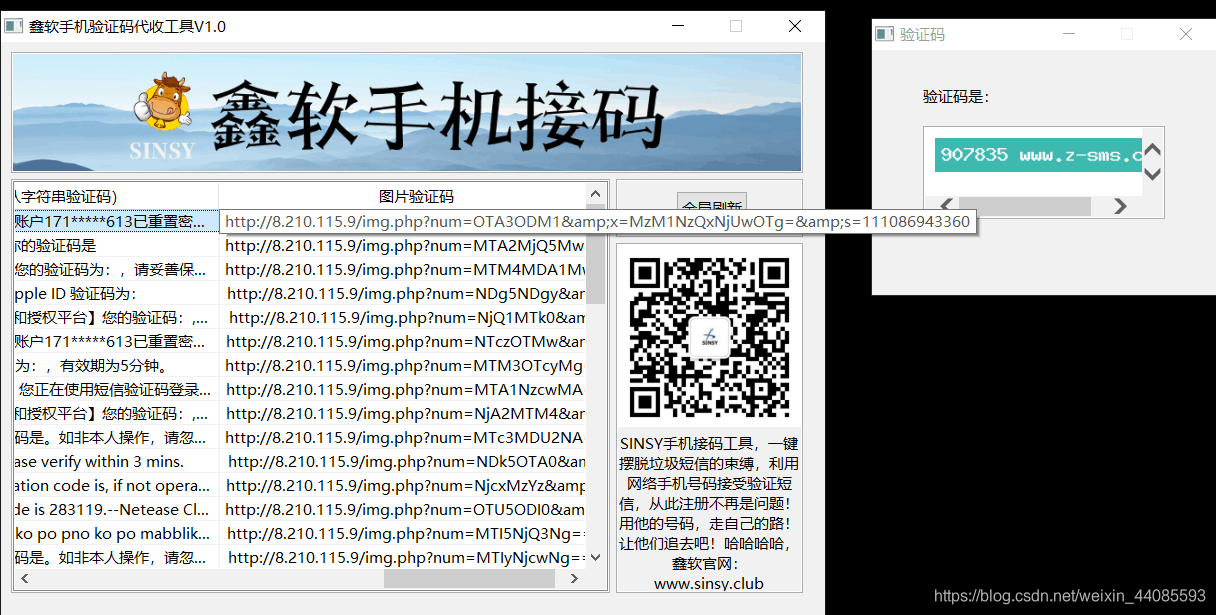1216x615 pixels.
Task: Click the table's vertical scrollbar thumb
Action: (596, 255)
